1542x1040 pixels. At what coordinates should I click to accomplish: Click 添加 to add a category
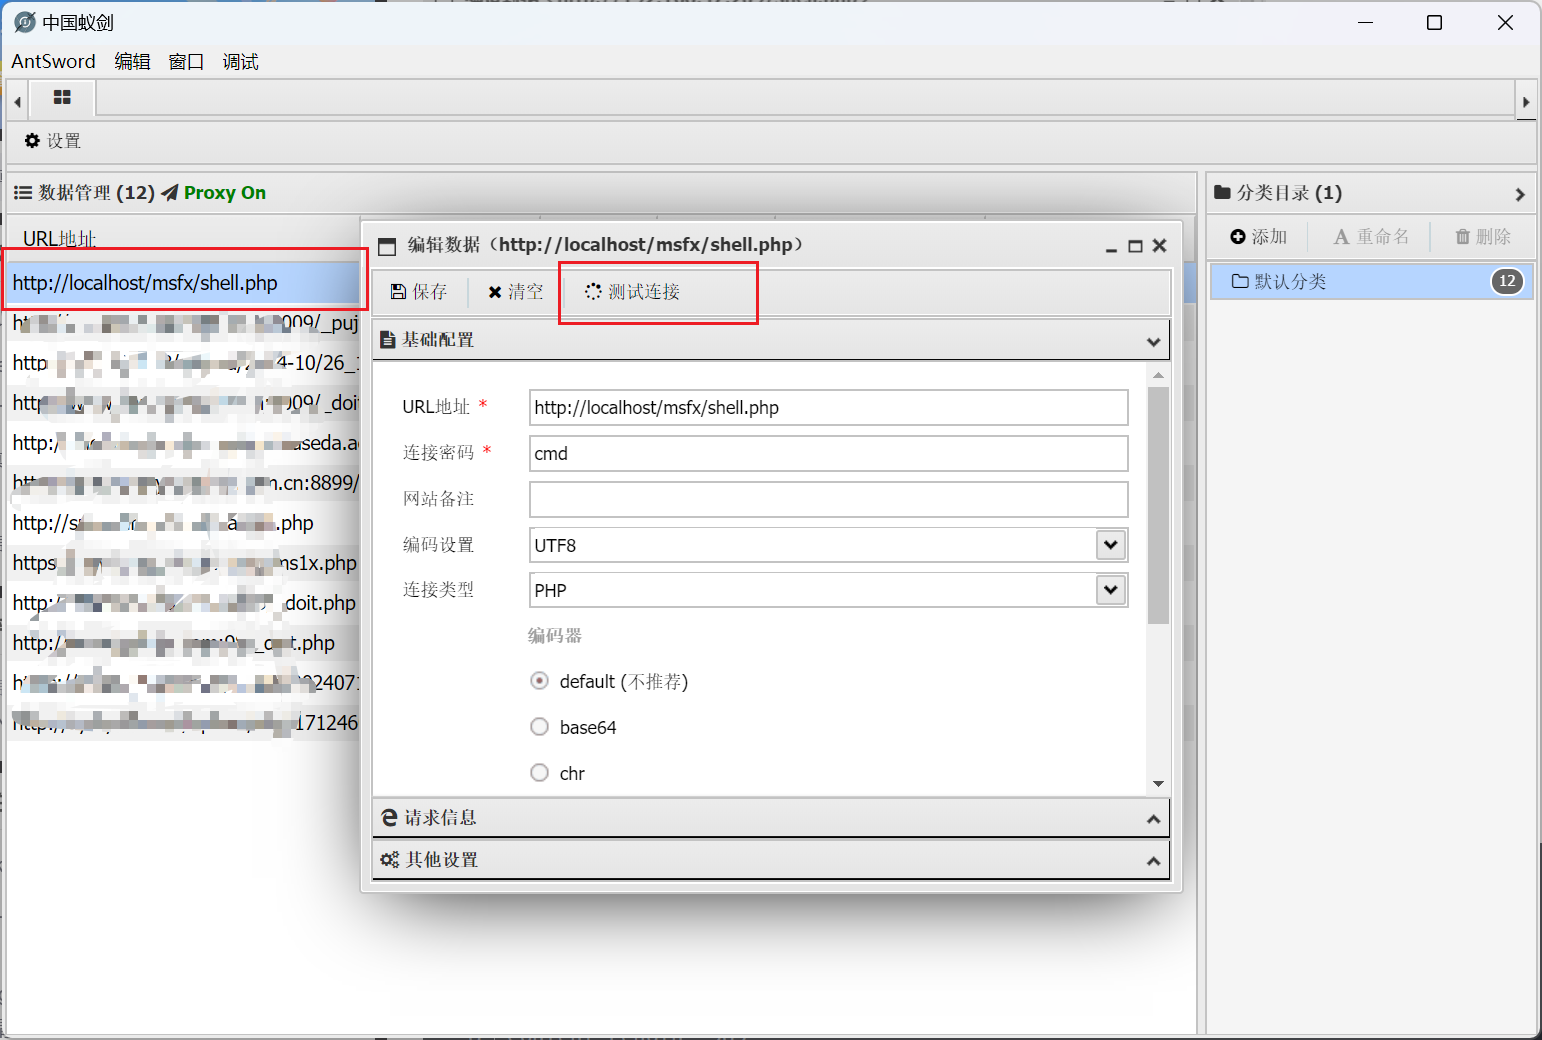tap(1258, 237)
